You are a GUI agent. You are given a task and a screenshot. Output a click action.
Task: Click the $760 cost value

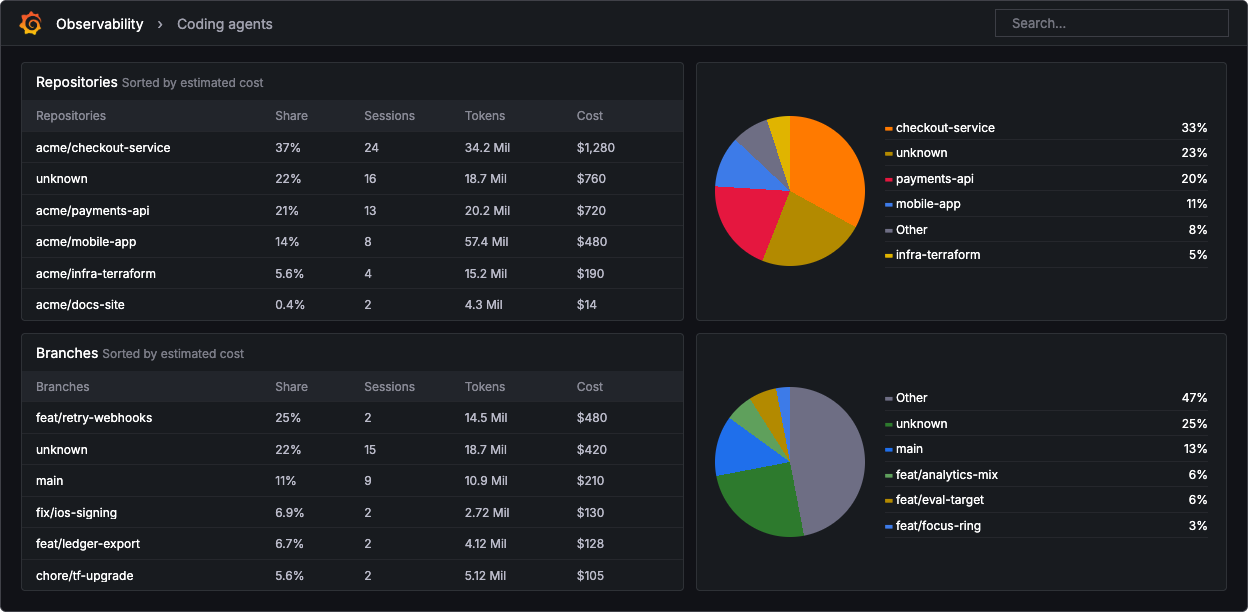(591, 179)
